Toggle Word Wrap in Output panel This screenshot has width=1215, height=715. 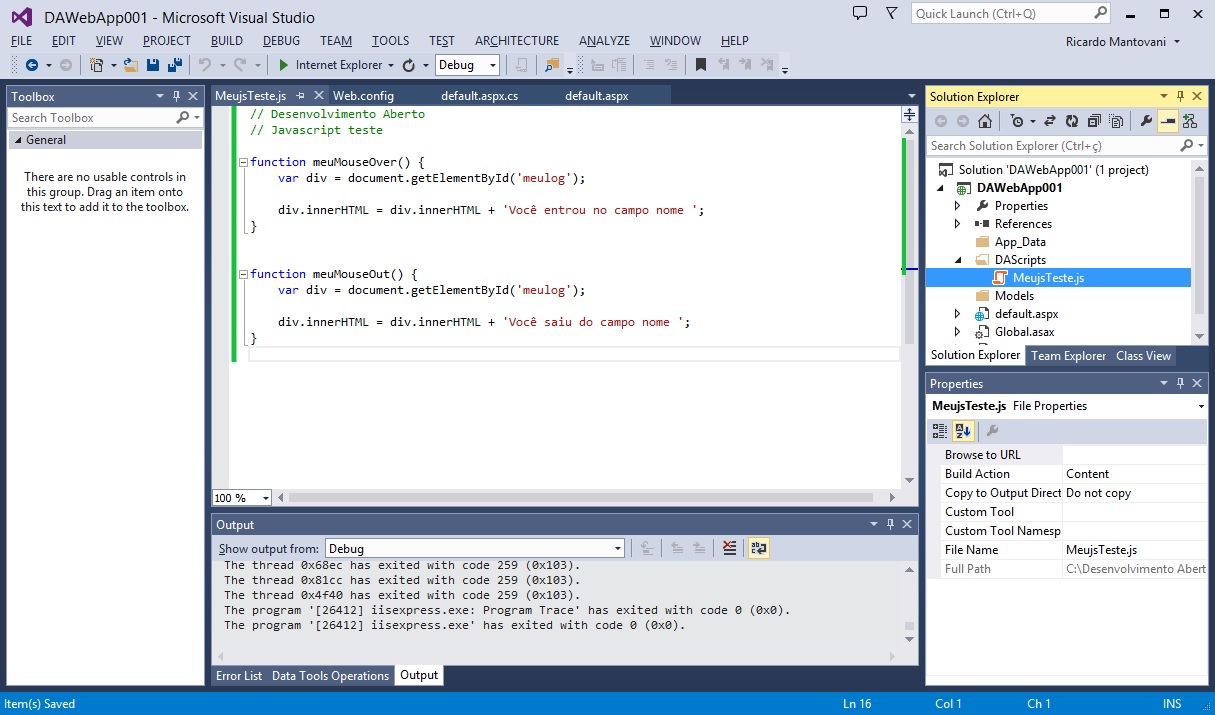click(758, 548)
